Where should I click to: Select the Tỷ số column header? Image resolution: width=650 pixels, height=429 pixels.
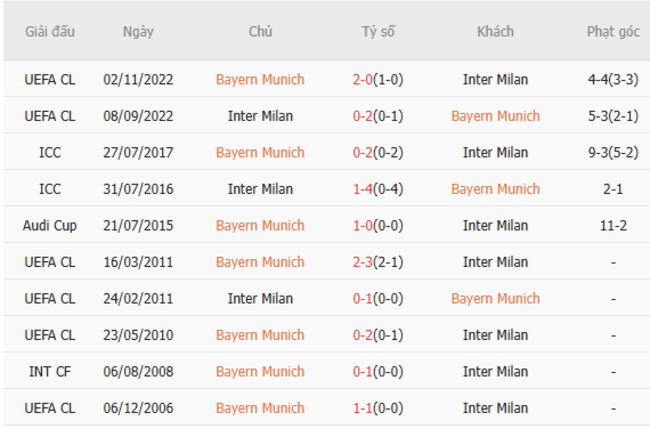(378, 31)
